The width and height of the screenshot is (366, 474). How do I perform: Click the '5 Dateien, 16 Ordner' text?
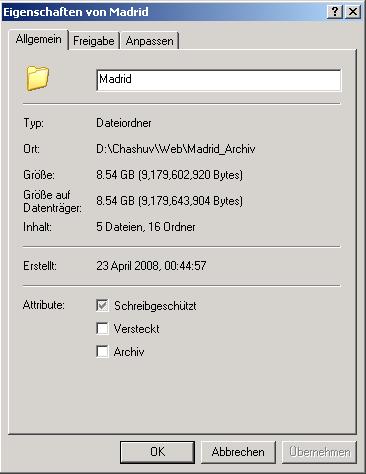146,227
